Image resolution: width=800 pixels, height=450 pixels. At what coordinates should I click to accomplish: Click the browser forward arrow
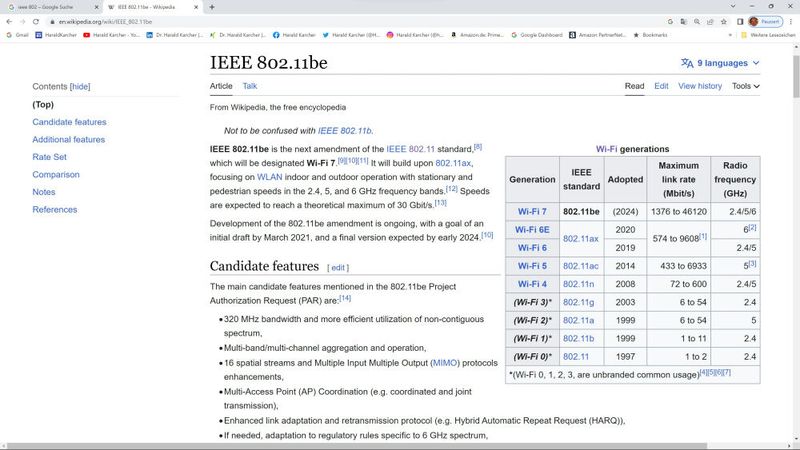22,22
